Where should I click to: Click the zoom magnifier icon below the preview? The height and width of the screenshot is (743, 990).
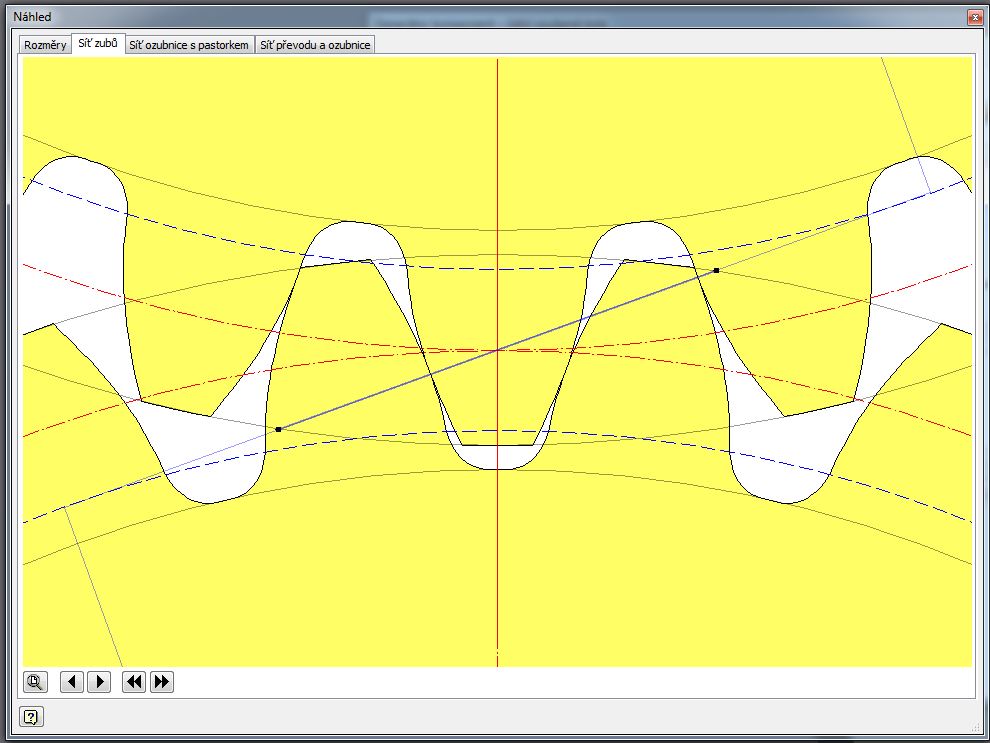[34, 682]
